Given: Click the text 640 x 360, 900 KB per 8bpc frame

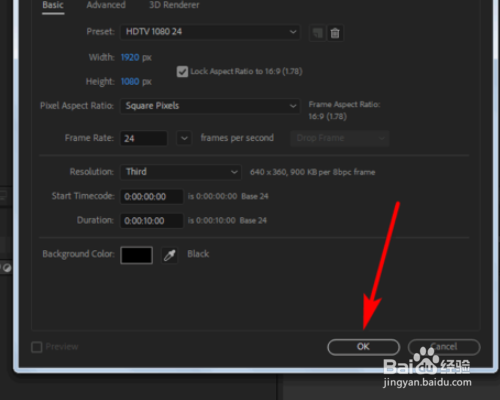Looking at the screenshot, I should pyautogui.click(x=313, y=172).
